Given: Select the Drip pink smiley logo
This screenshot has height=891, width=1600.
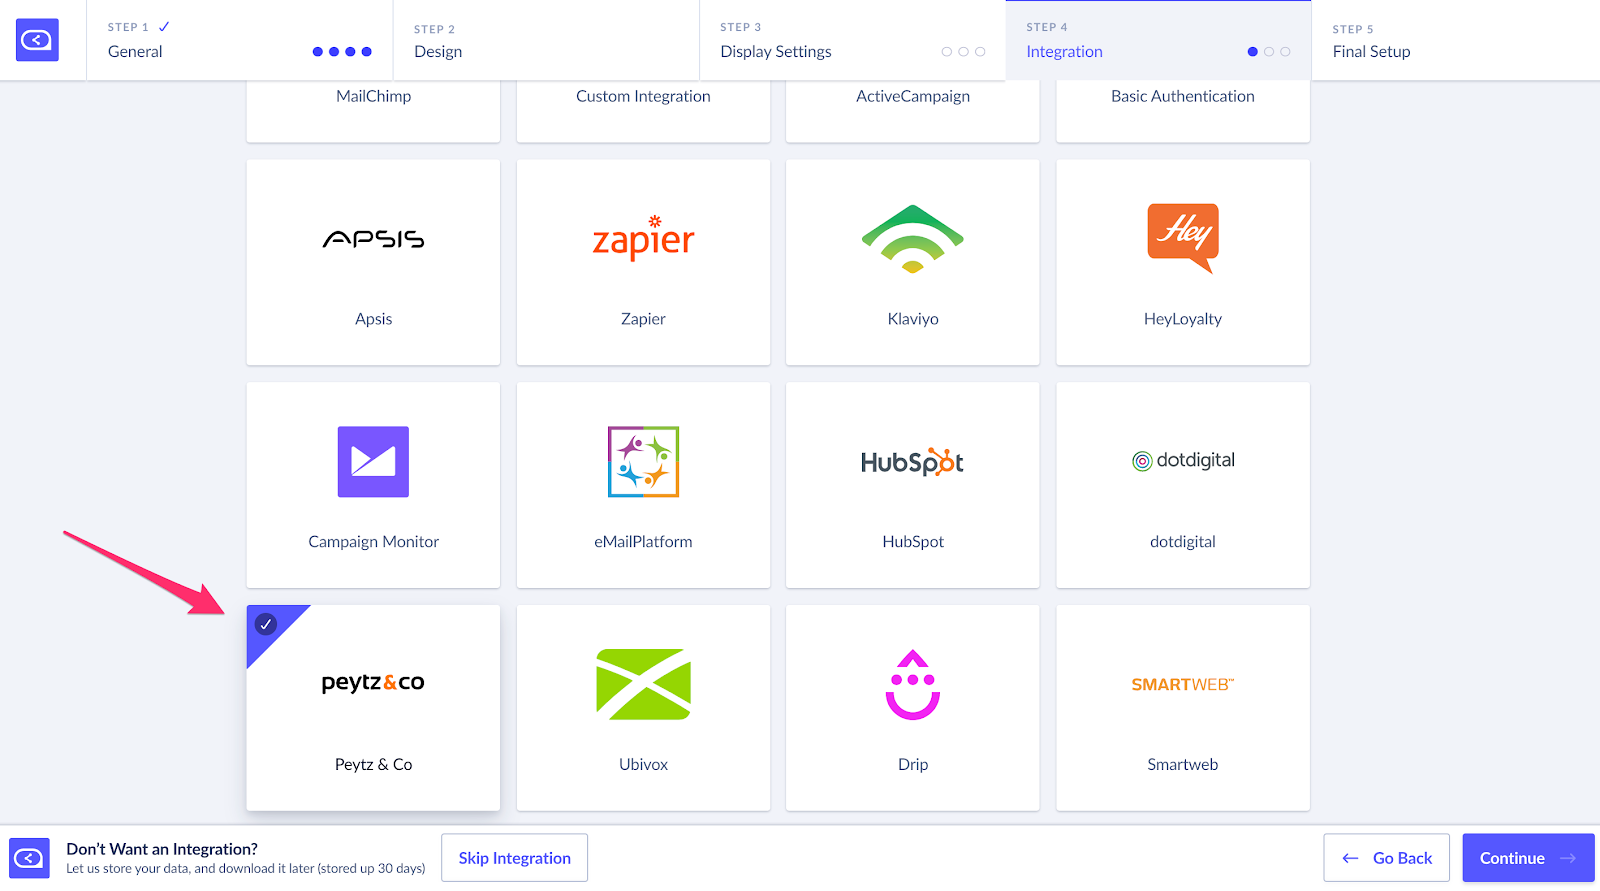Looking at the screenshot, I should [913, 685].
